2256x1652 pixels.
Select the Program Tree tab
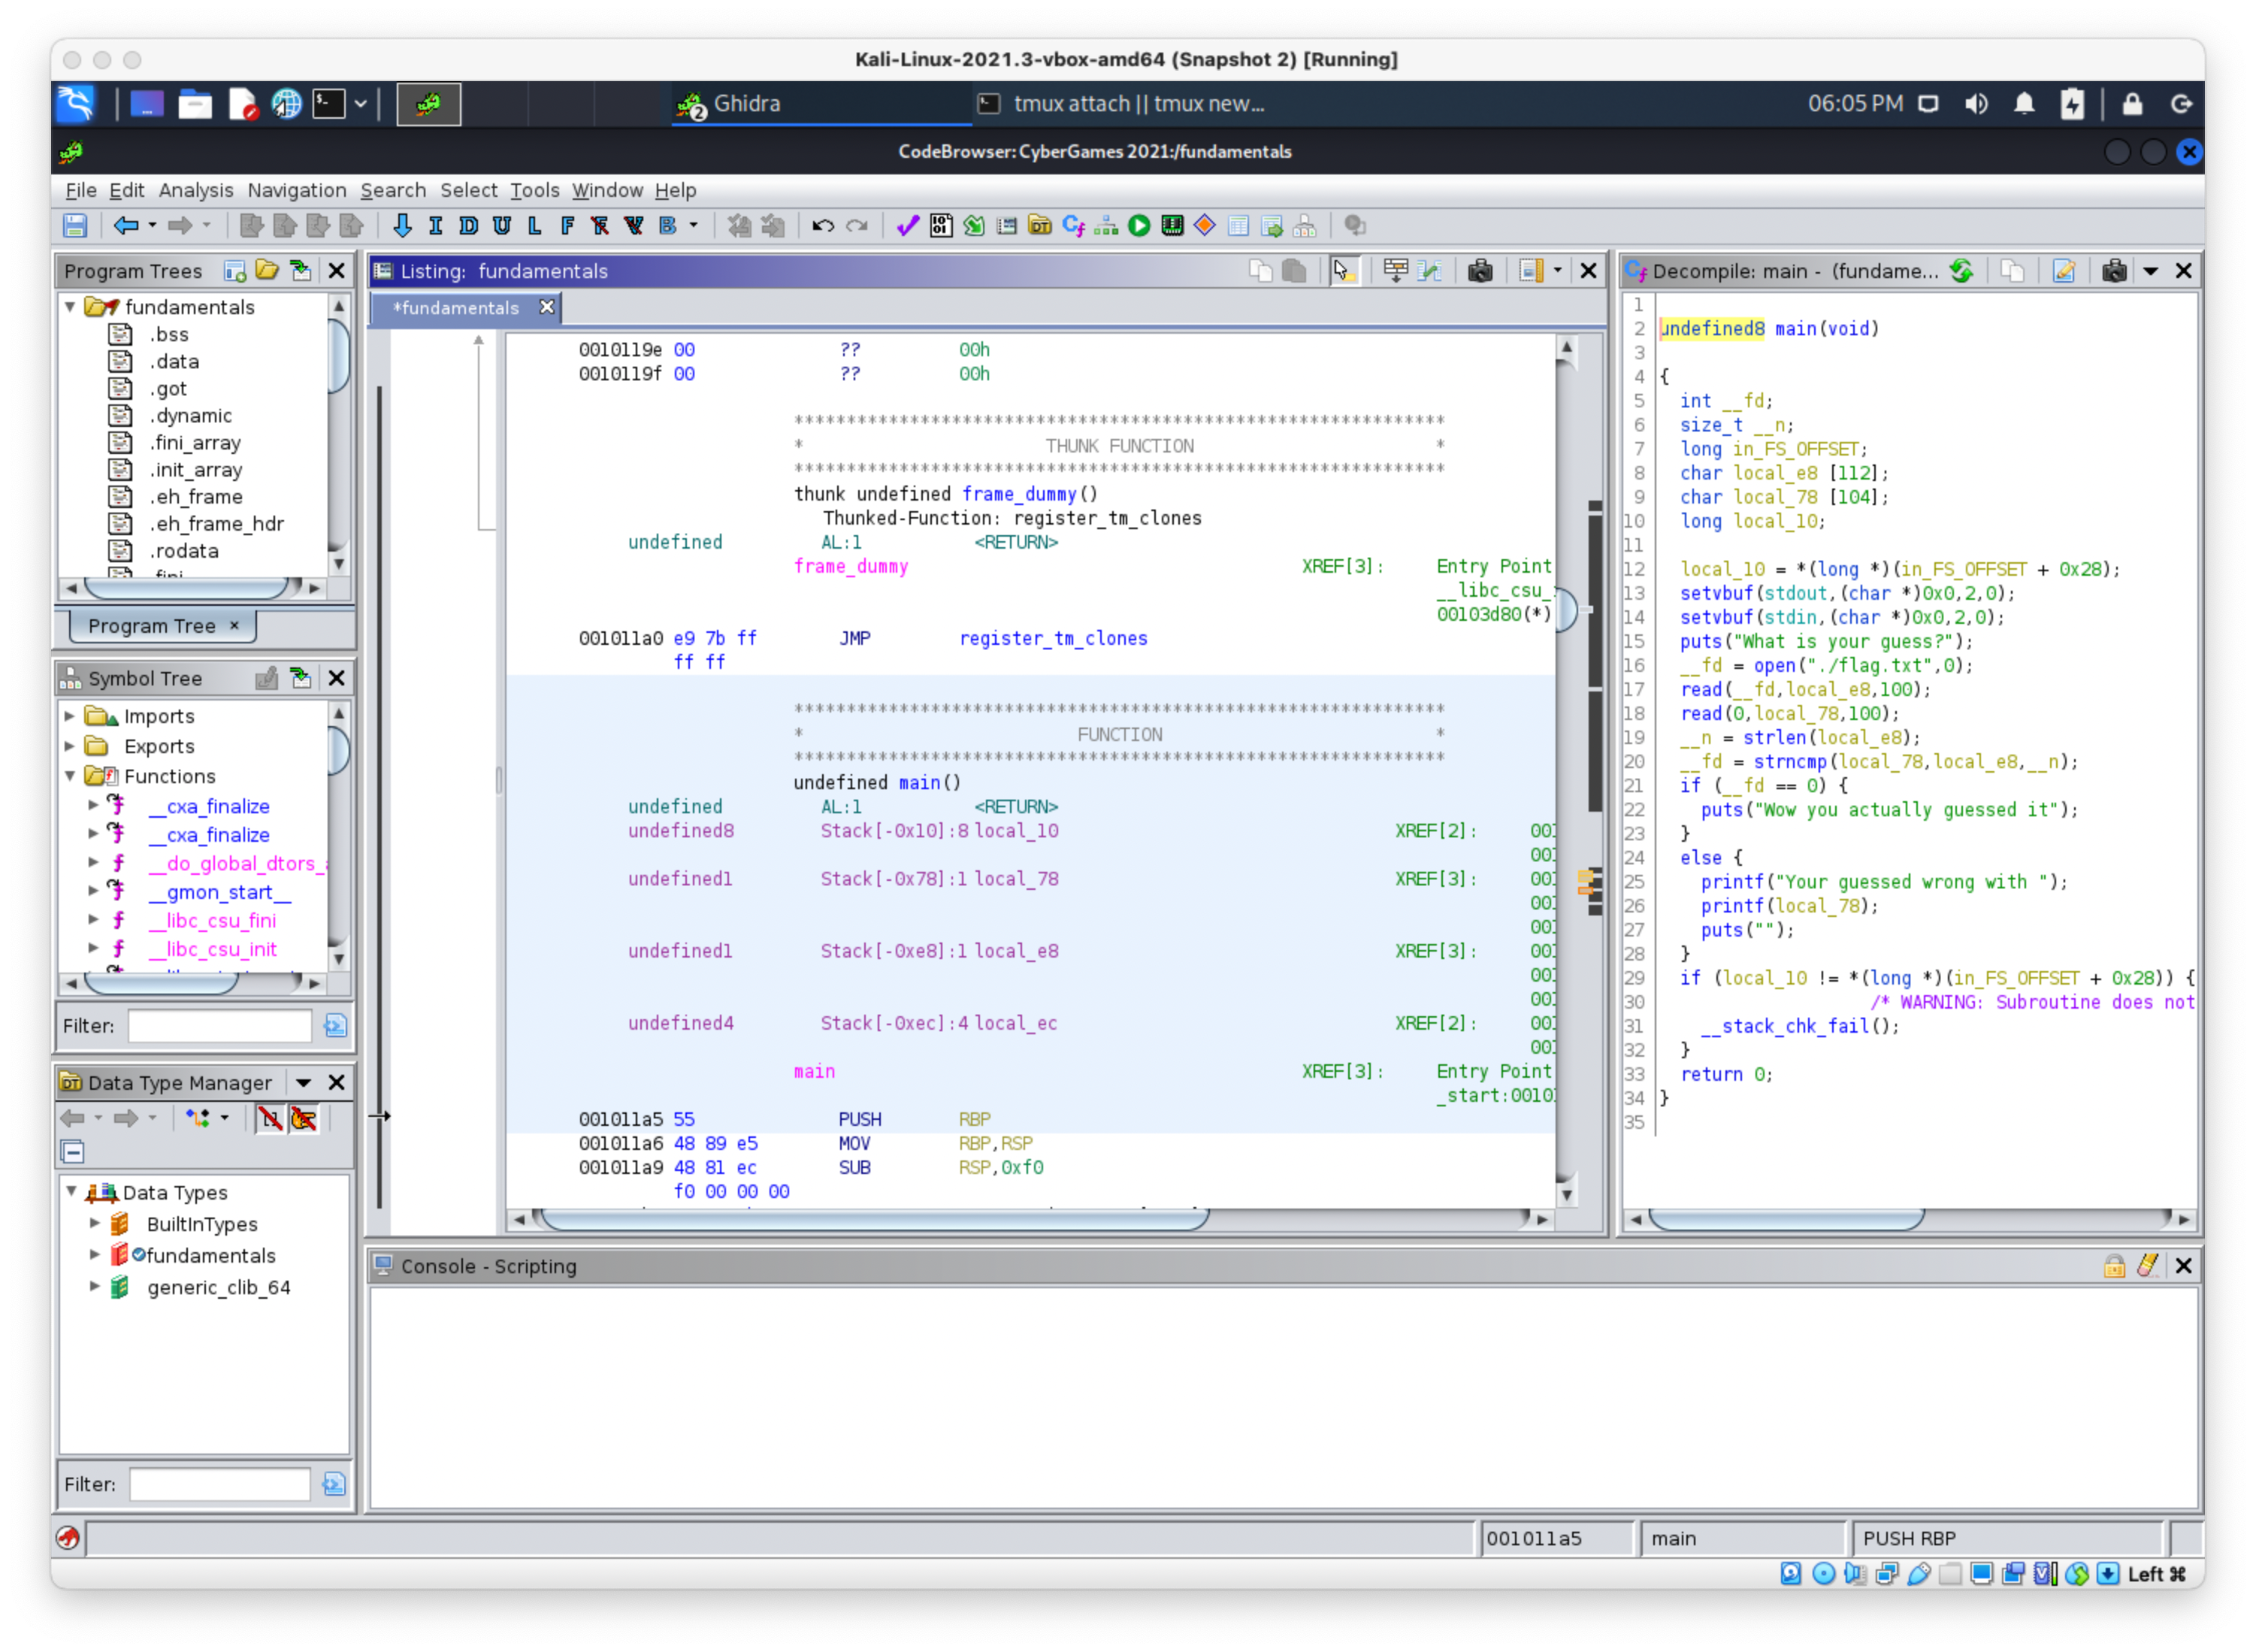(x=163, y=626)
